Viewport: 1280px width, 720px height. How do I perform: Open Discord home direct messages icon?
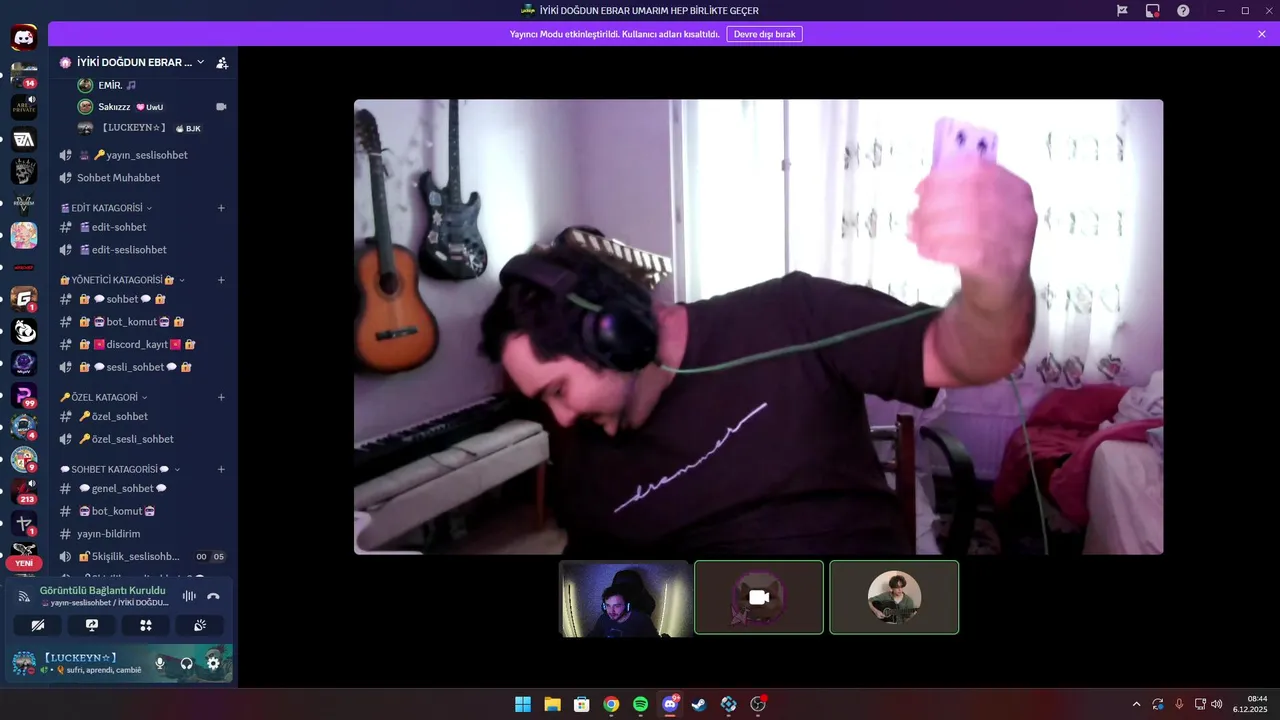(x=24, y=39)
